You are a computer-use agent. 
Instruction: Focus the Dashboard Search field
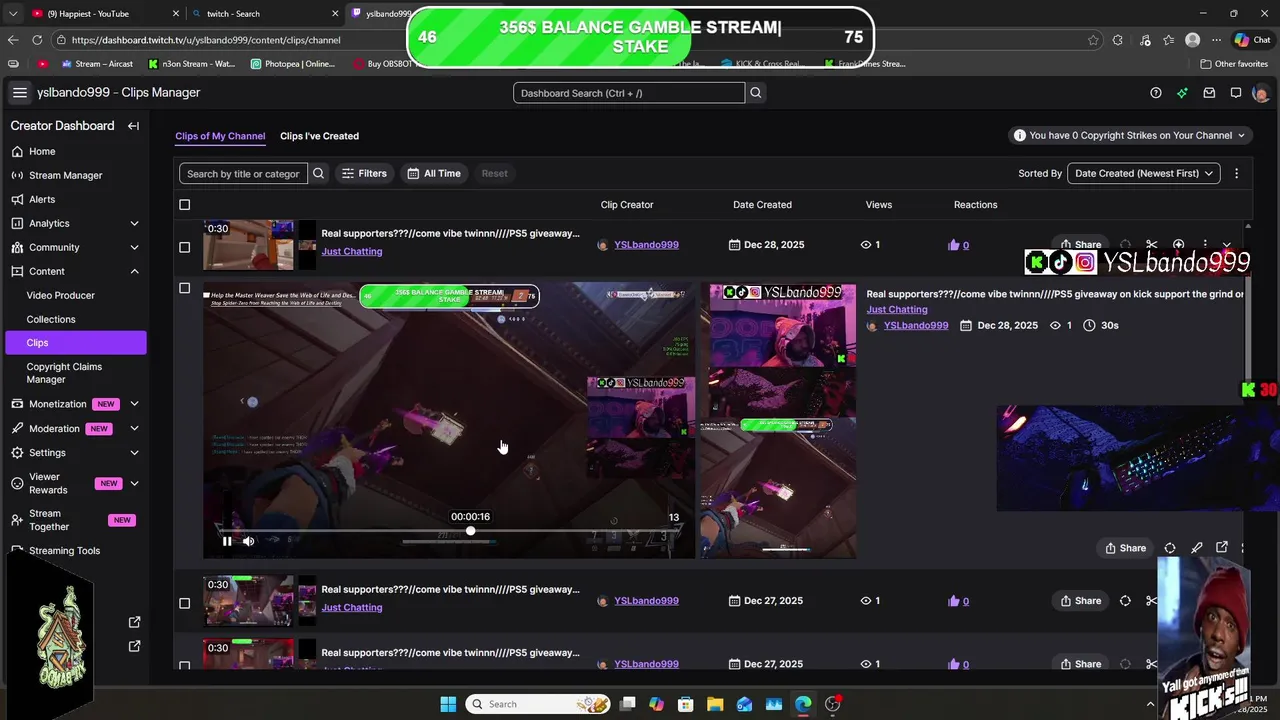click(629, 93)
